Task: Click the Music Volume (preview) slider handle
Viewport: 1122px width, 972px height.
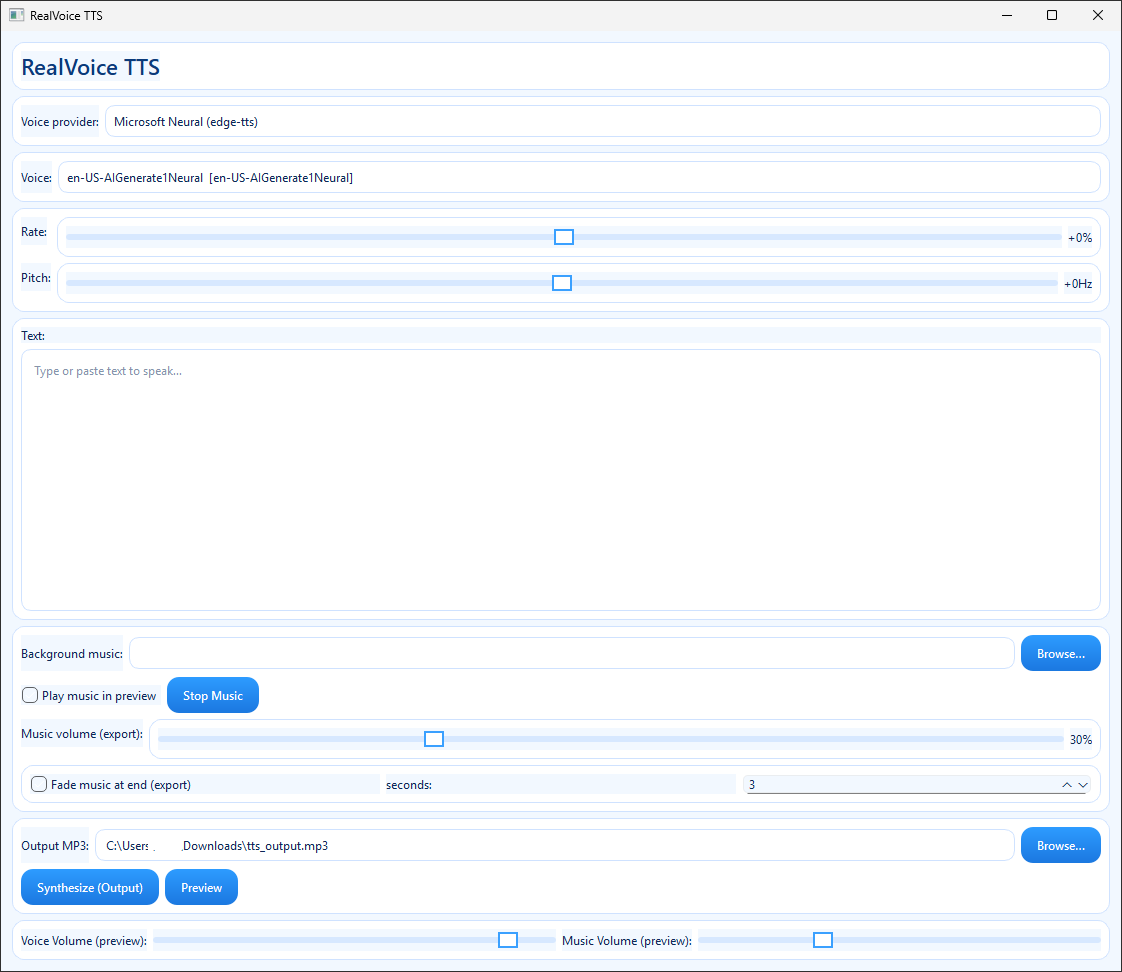Action: tap(823, 940)
